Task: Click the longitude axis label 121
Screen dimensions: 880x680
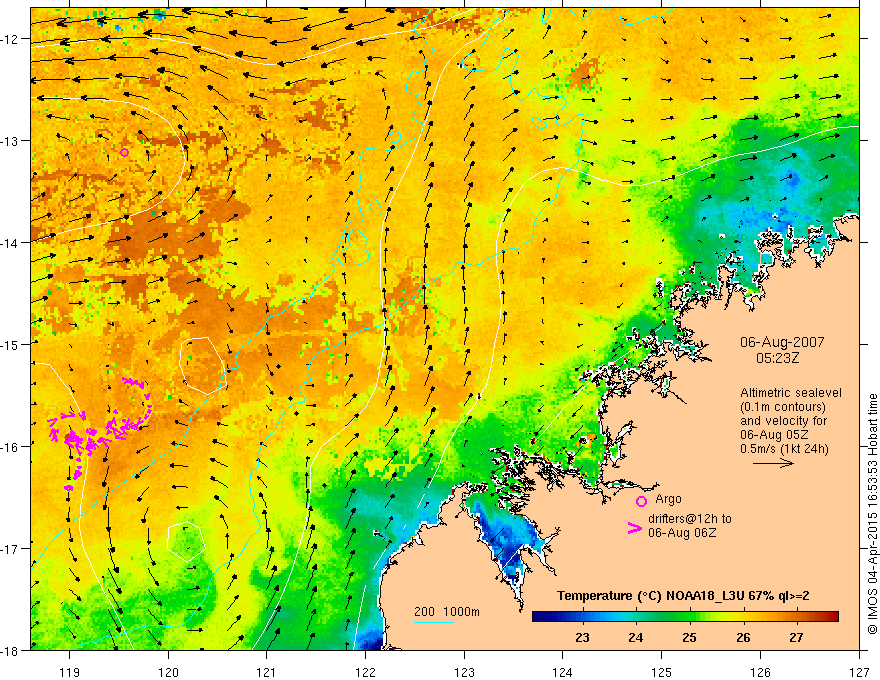Action: (x=267, y=672)
